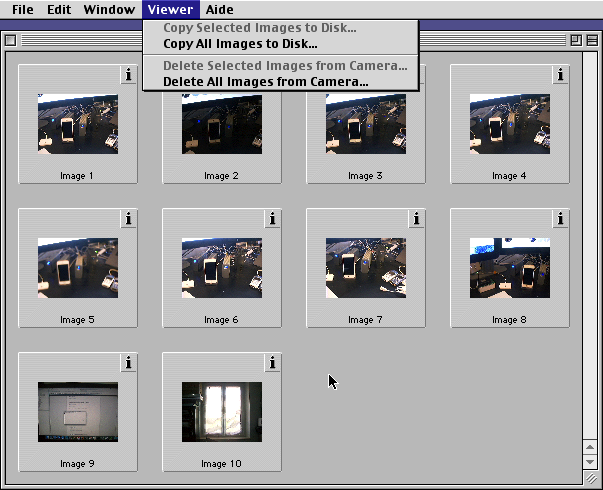603x490 pixels.
Task: Click the scrollbar down arrow
Action: click(x=590, y=462)
